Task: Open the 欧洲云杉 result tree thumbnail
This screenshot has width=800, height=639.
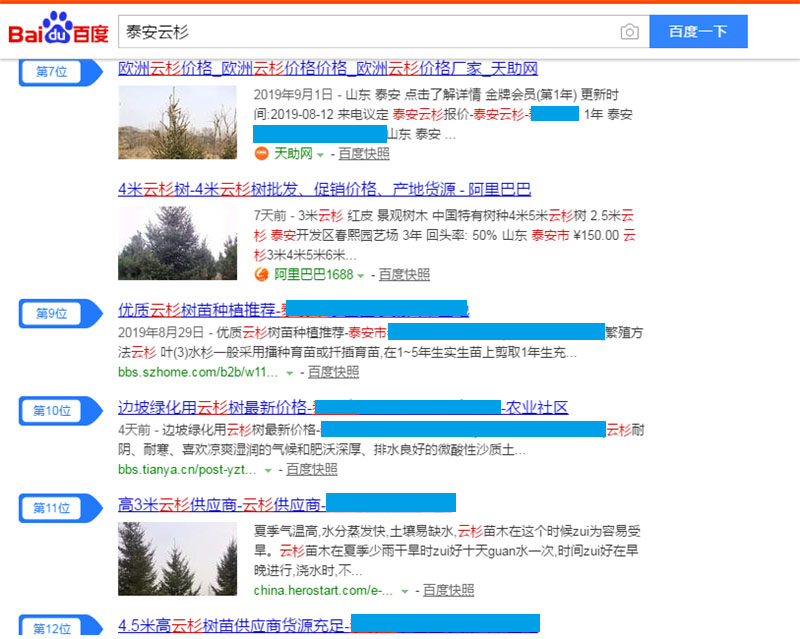Action: [178, 122]
